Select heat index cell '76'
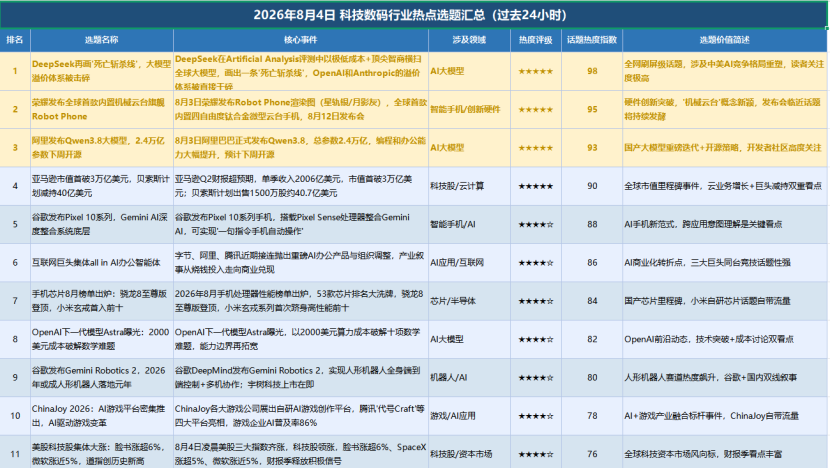The width and height of the screenshot is (830, 468). point(592,452)
